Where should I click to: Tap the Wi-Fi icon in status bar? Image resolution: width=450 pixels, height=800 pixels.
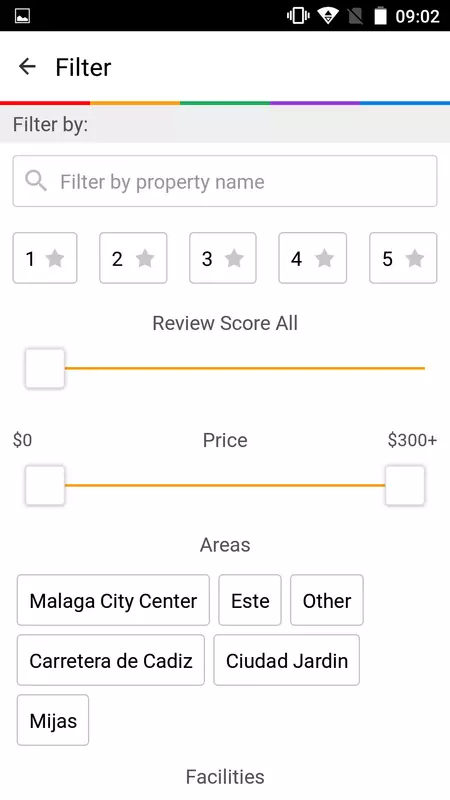tap(328, 16)
